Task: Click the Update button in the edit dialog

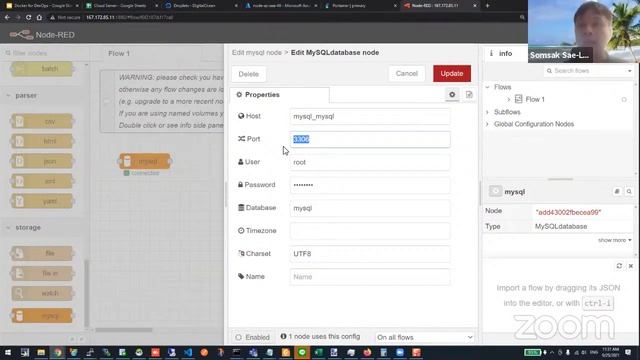Action: (452, 73)
